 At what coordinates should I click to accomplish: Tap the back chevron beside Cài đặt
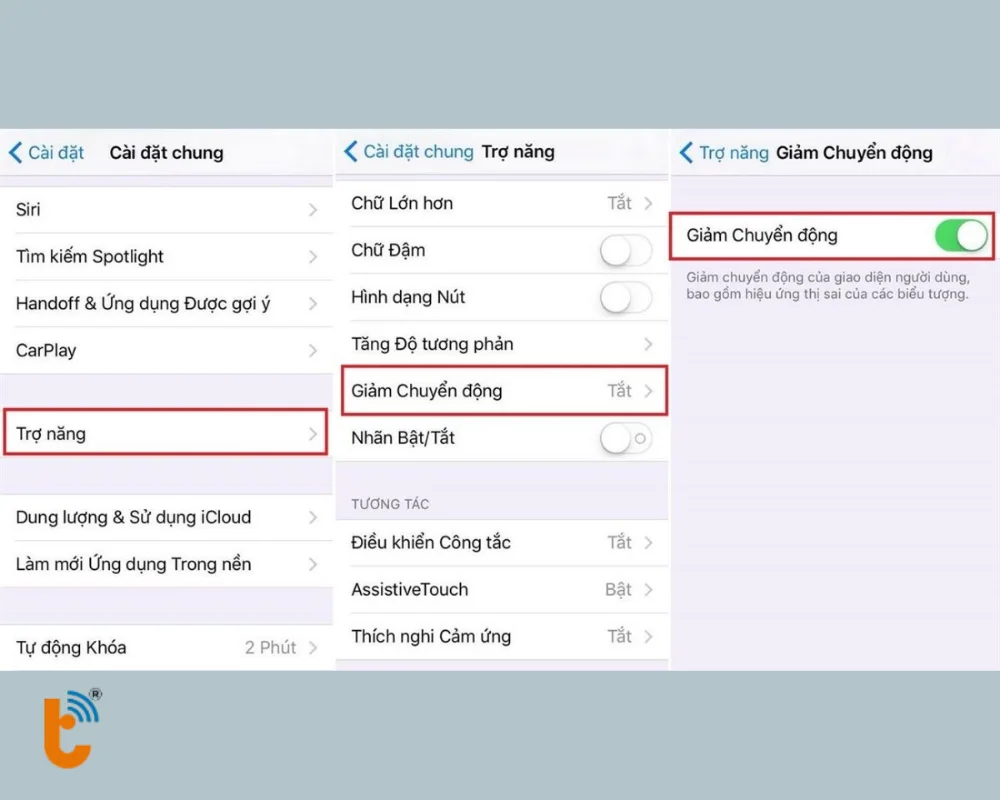click(15, 153)
